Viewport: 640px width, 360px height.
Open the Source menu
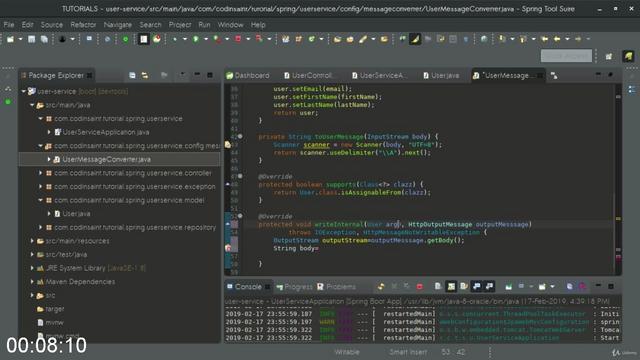click(x=52, y=25)
